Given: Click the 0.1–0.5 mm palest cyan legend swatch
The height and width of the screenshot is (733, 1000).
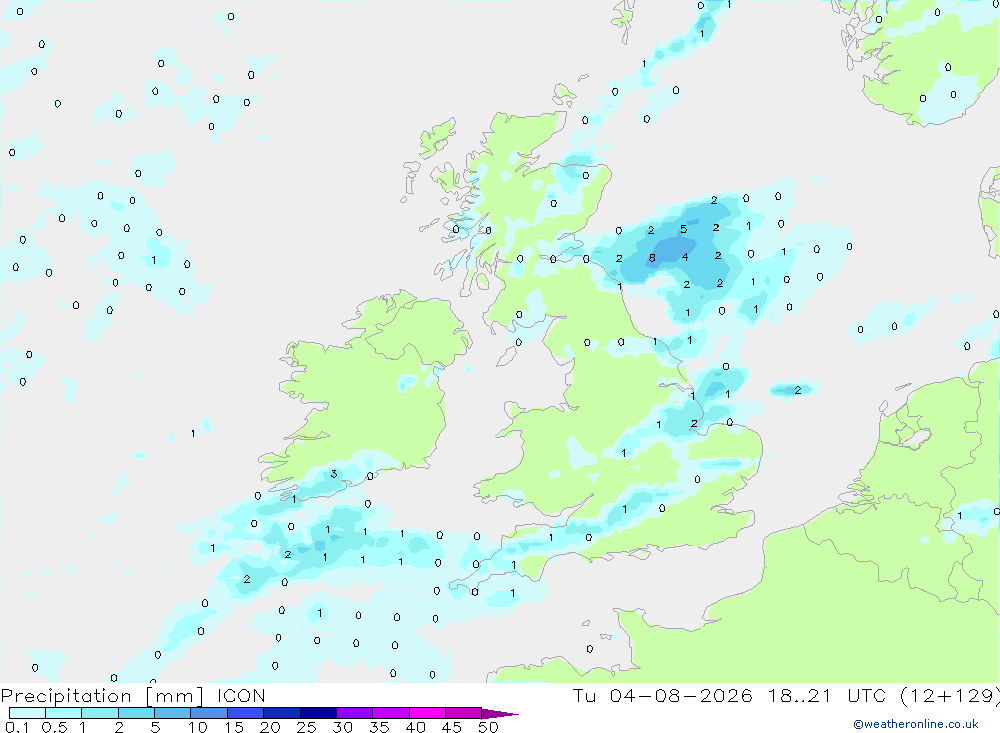Looking at the screenshot, I should tap(27, 713).
